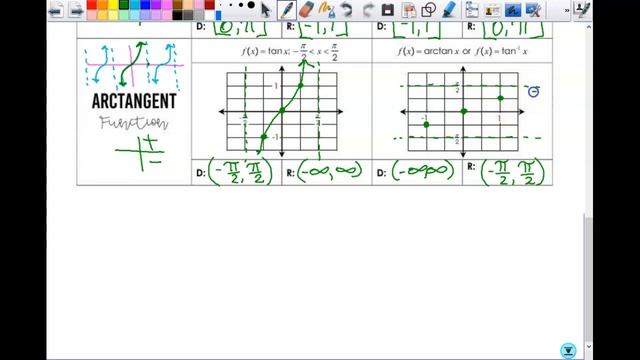This screenshot has width=640, height=360.
Task: Undo the last stroke
Action: pyautogui.click(x=347, y=10)
